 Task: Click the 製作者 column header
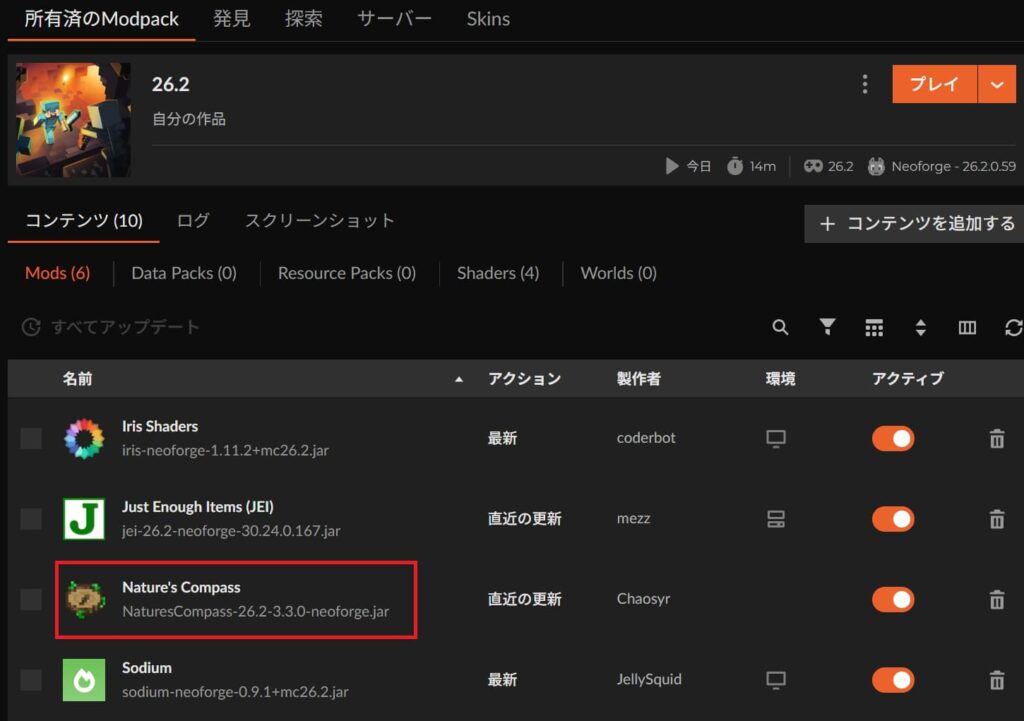[639, 379]
